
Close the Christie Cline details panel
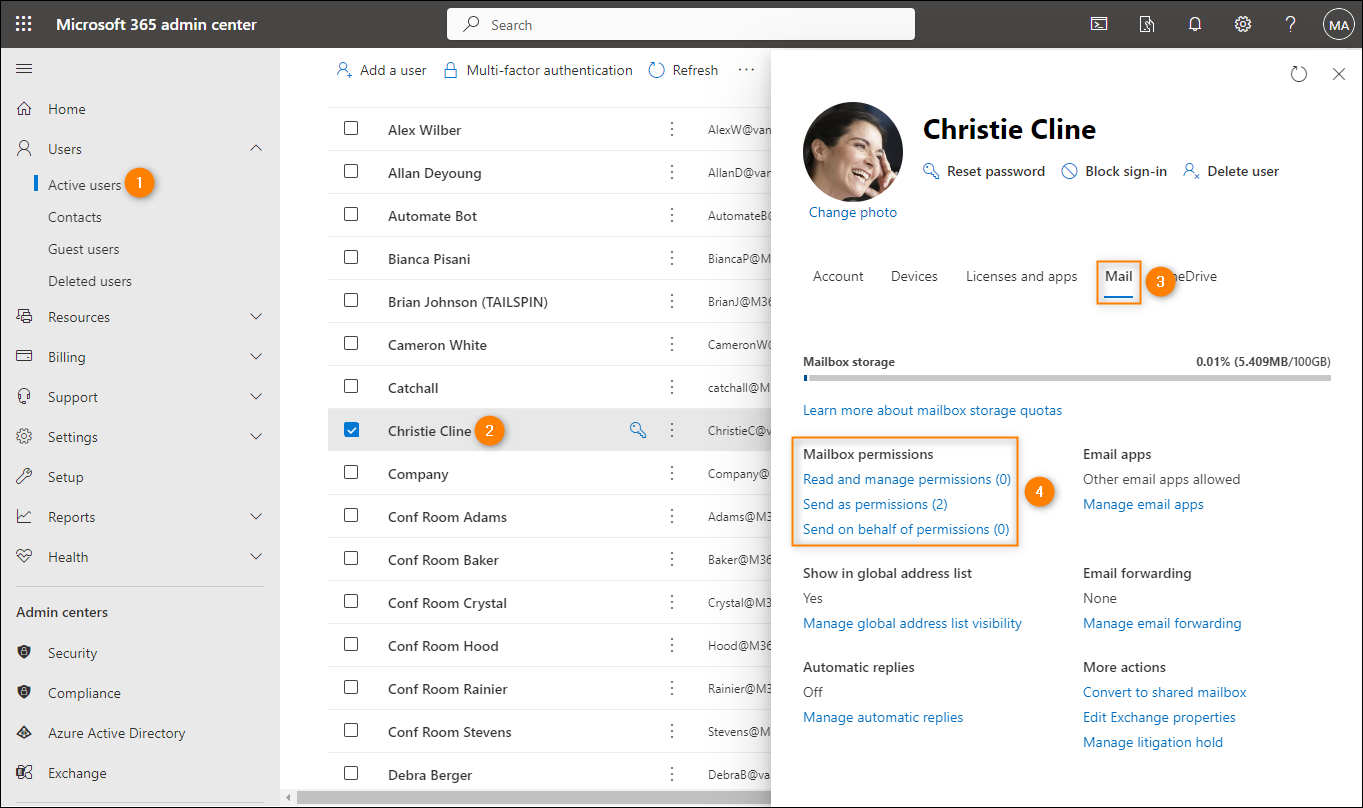(x=1339, y=74)
